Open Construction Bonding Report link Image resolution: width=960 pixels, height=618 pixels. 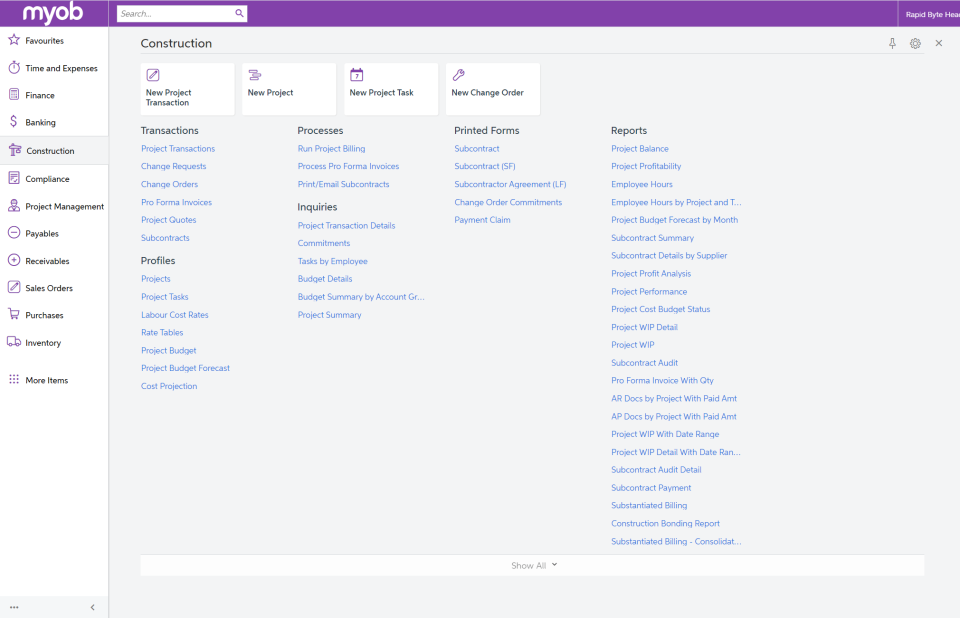pos(666,524)
